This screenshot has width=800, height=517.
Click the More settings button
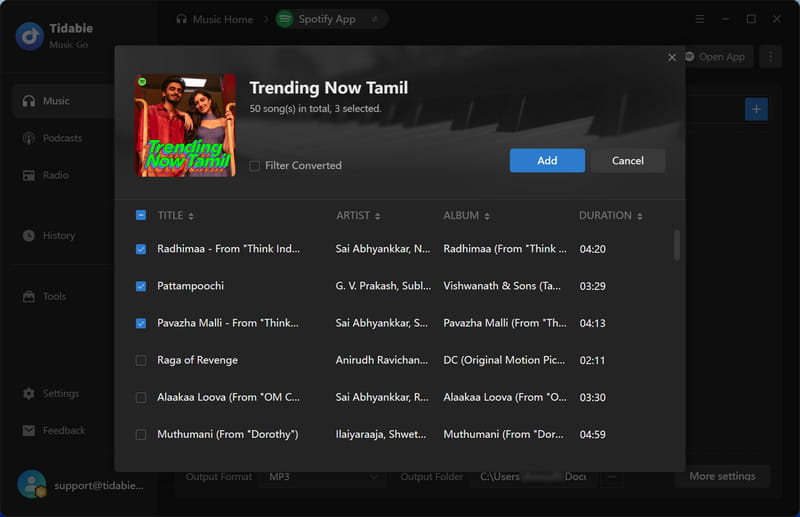pos(722,476)
